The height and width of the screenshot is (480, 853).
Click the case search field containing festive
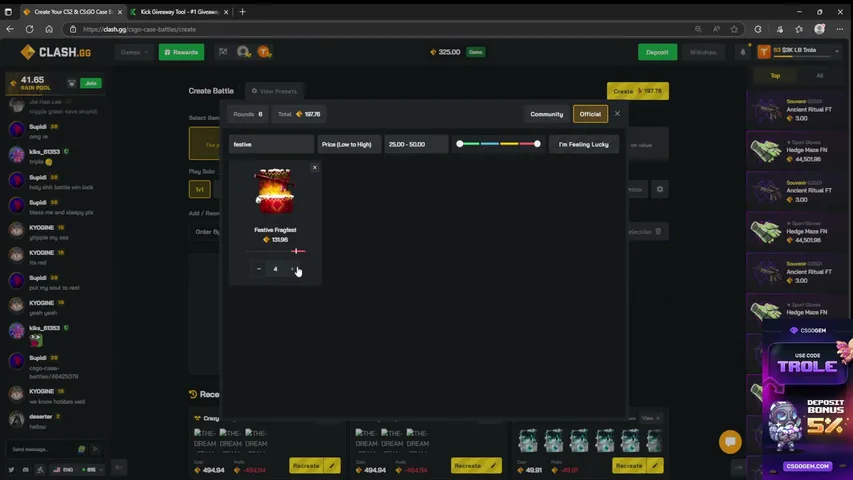click(271, 144)
